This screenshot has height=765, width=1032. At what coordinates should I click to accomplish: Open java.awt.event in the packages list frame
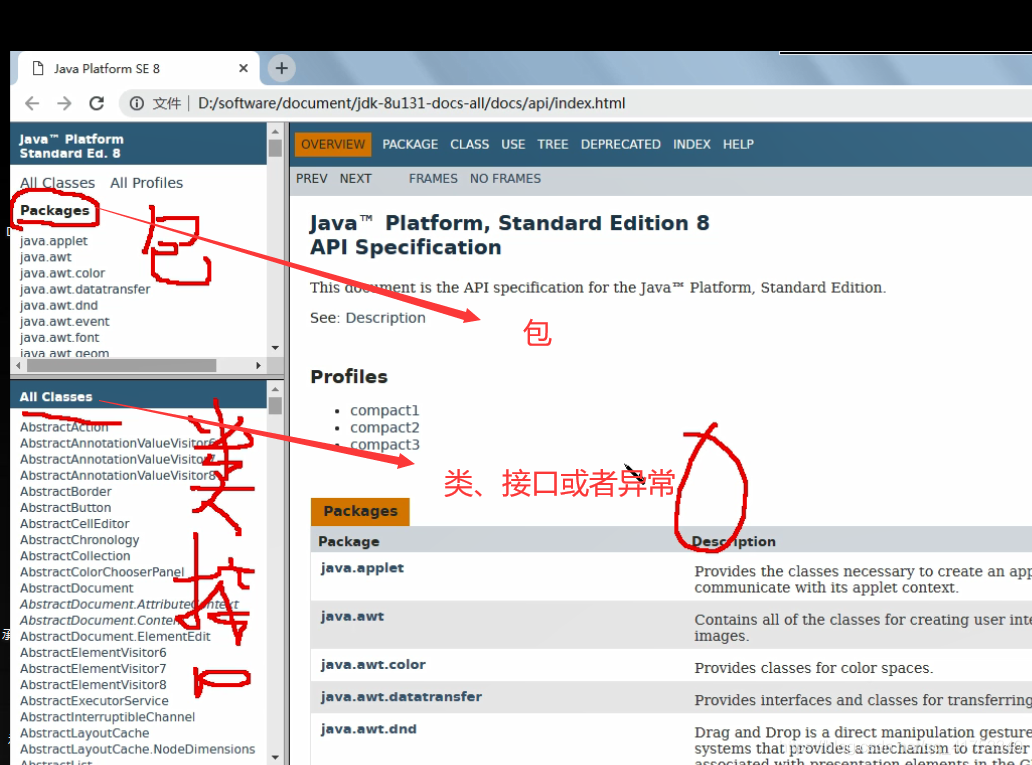pos(64,321)
